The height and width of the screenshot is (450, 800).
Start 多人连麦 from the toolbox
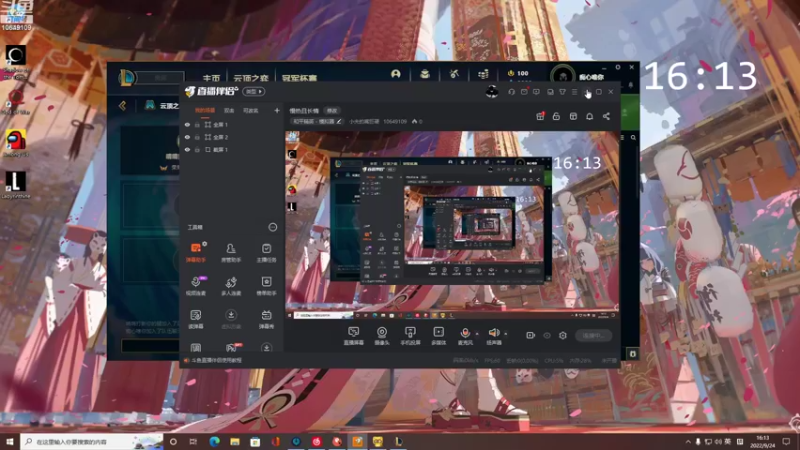click(231, 286)
